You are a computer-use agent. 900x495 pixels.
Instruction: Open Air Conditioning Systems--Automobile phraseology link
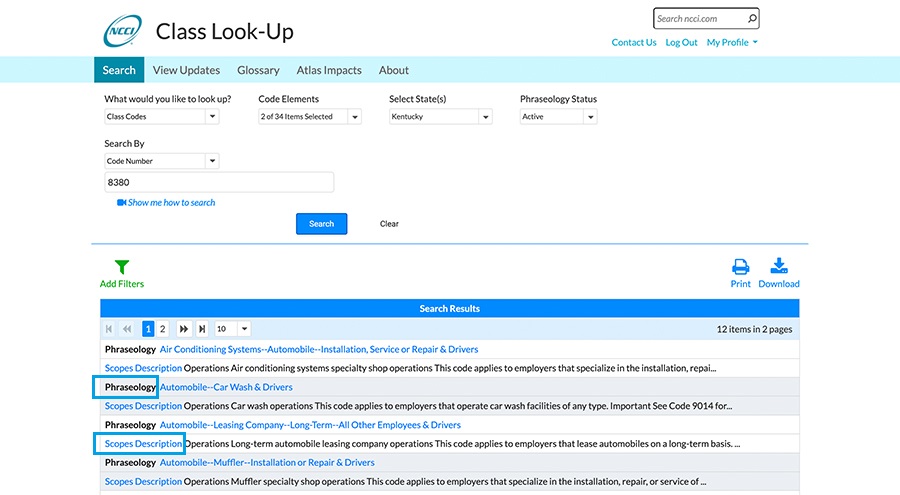click(x=319, y=349)
